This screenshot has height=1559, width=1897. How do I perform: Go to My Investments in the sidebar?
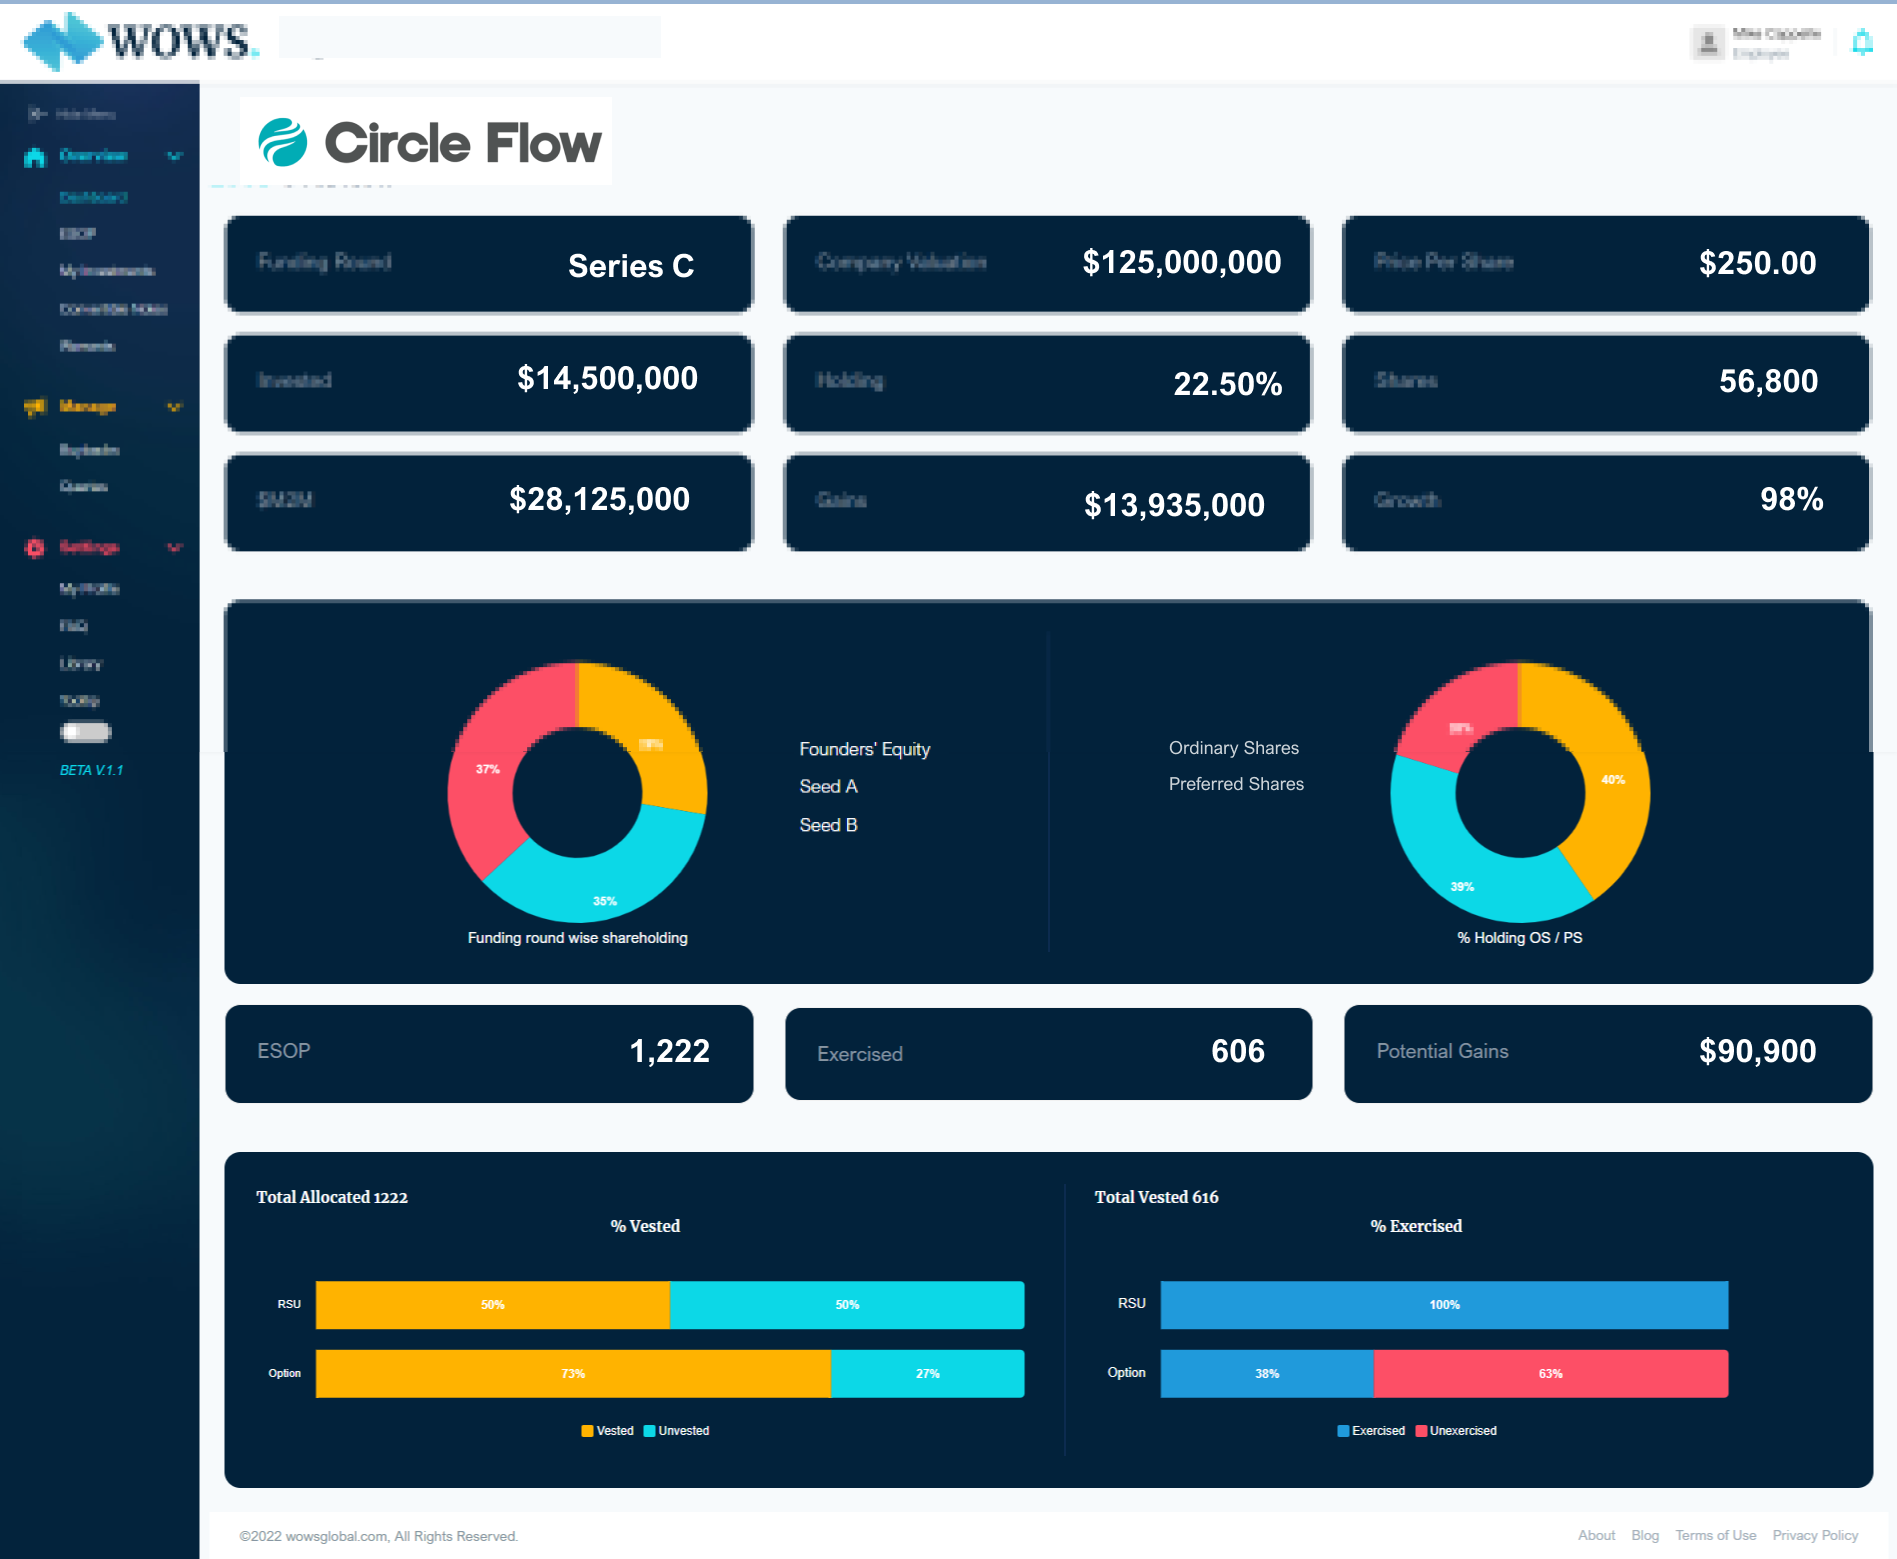coord(107,271)
